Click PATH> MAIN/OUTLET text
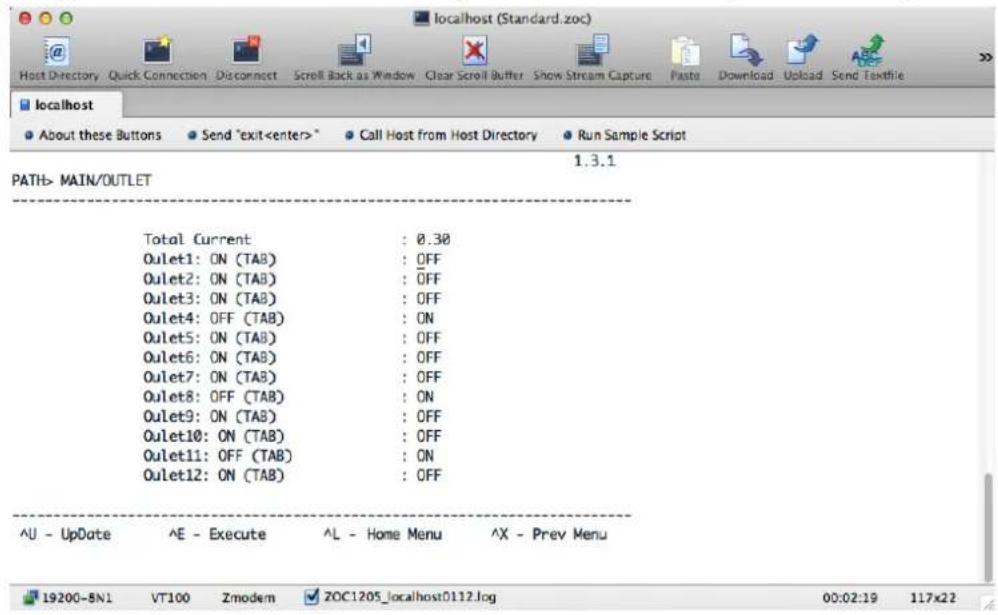This screenshot has width=998, height=615. click(x=81, y=181)
